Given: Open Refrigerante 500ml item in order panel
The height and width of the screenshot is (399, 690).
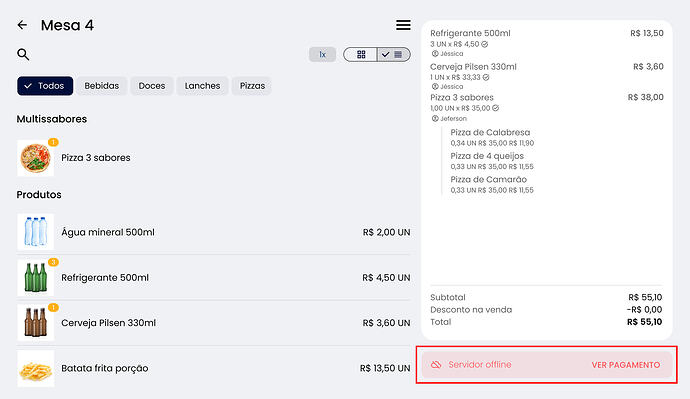Looking at the screenshot, I should (x=547, y=43).
